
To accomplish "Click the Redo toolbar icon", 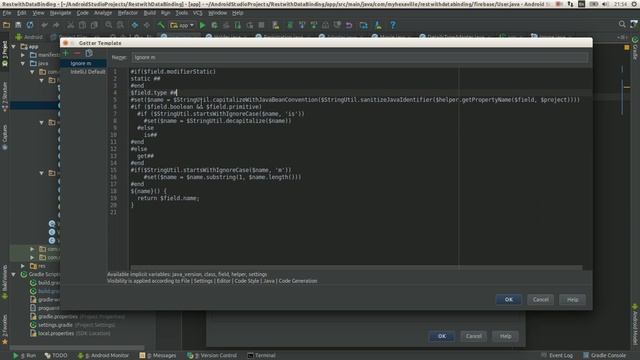I will (x=56, y=25).
